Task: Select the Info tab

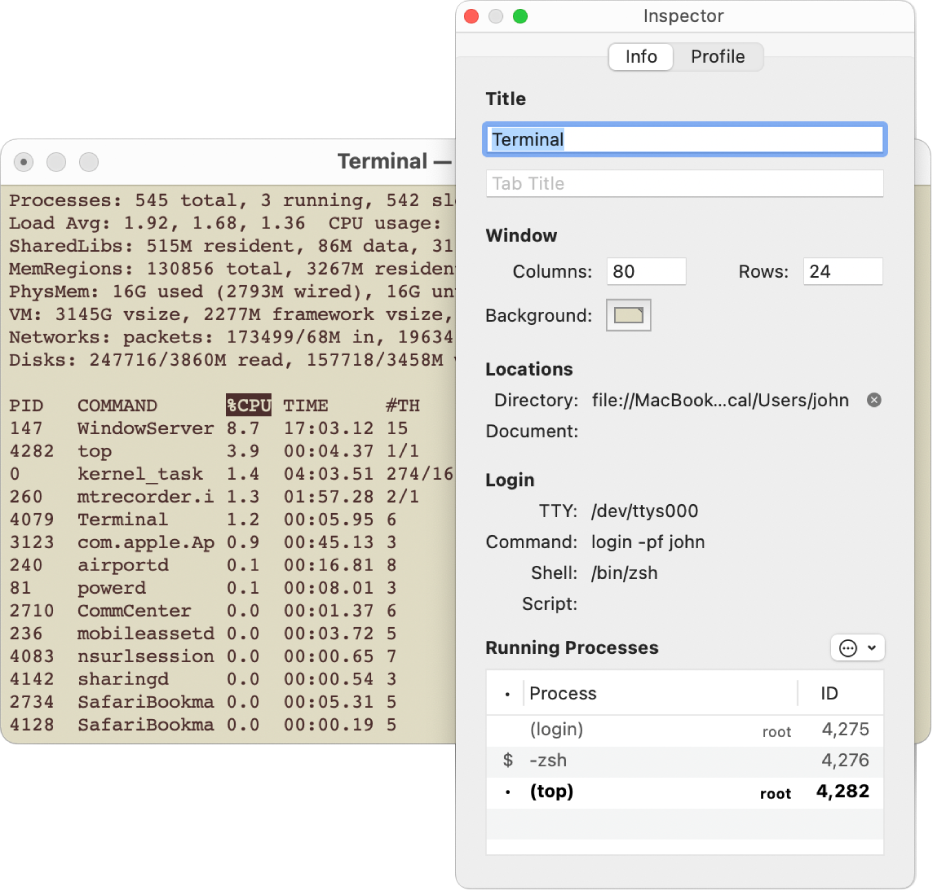Action: click(x=640, y=57)
